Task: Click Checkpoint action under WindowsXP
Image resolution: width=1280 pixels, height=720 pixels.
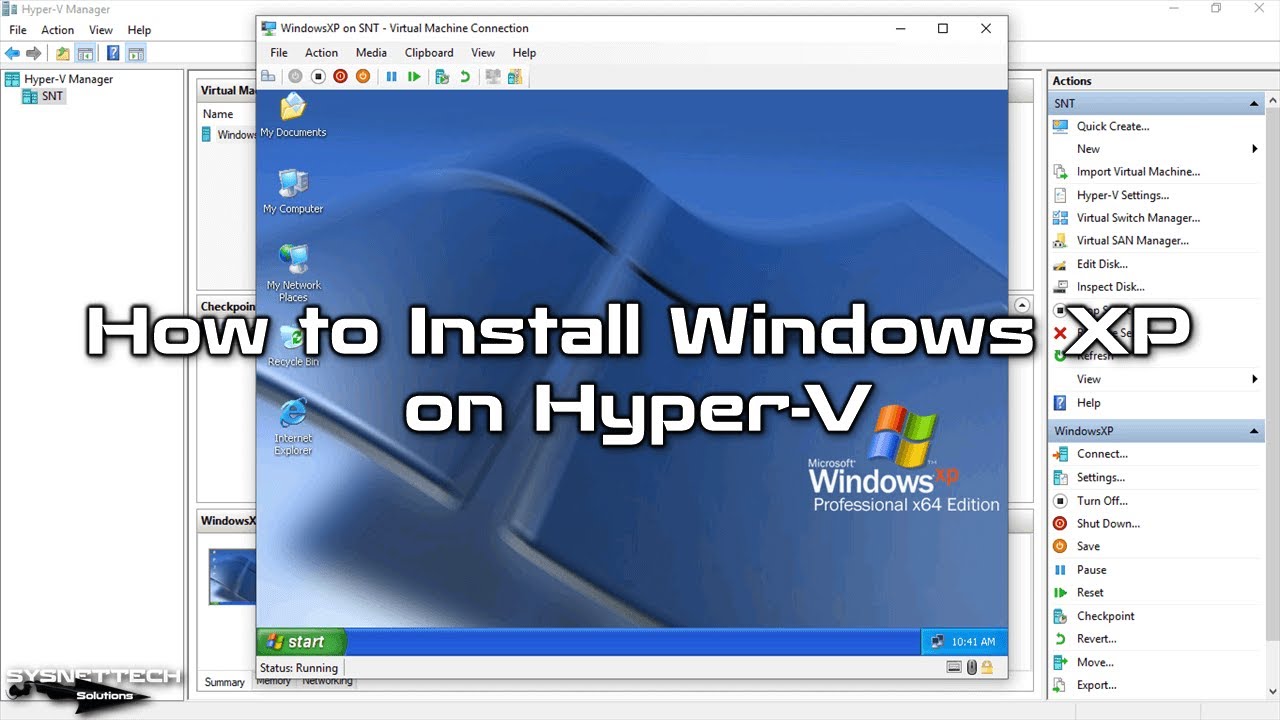Action: tap(1106, 617)
